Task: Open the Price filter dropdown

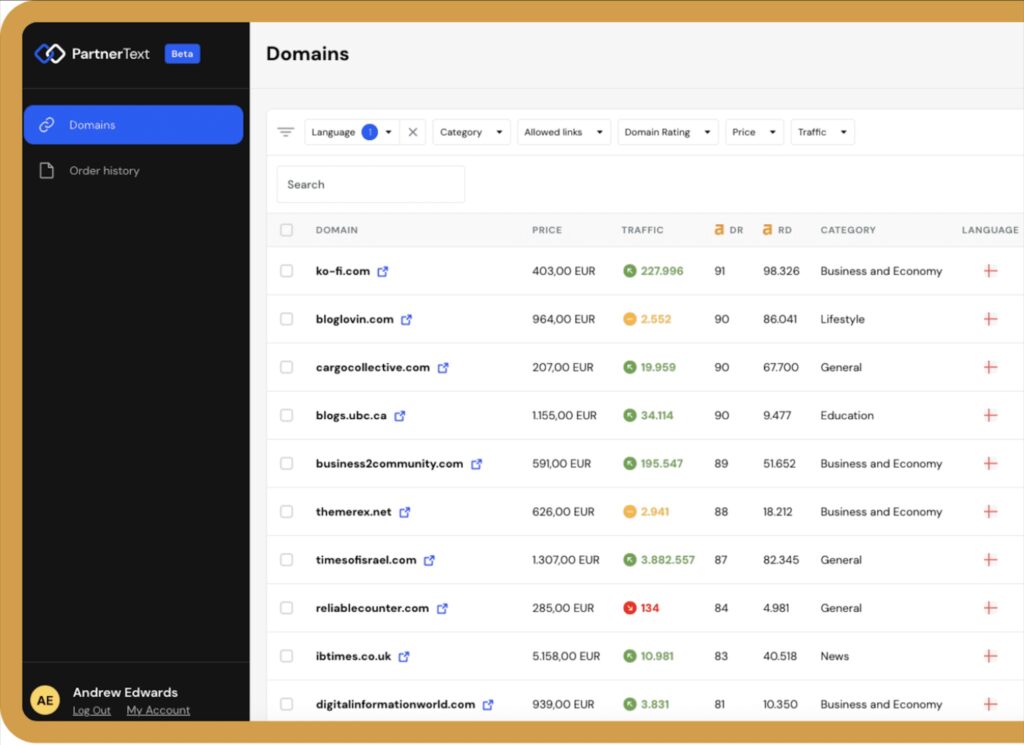Action: click(x=754, y=132)
